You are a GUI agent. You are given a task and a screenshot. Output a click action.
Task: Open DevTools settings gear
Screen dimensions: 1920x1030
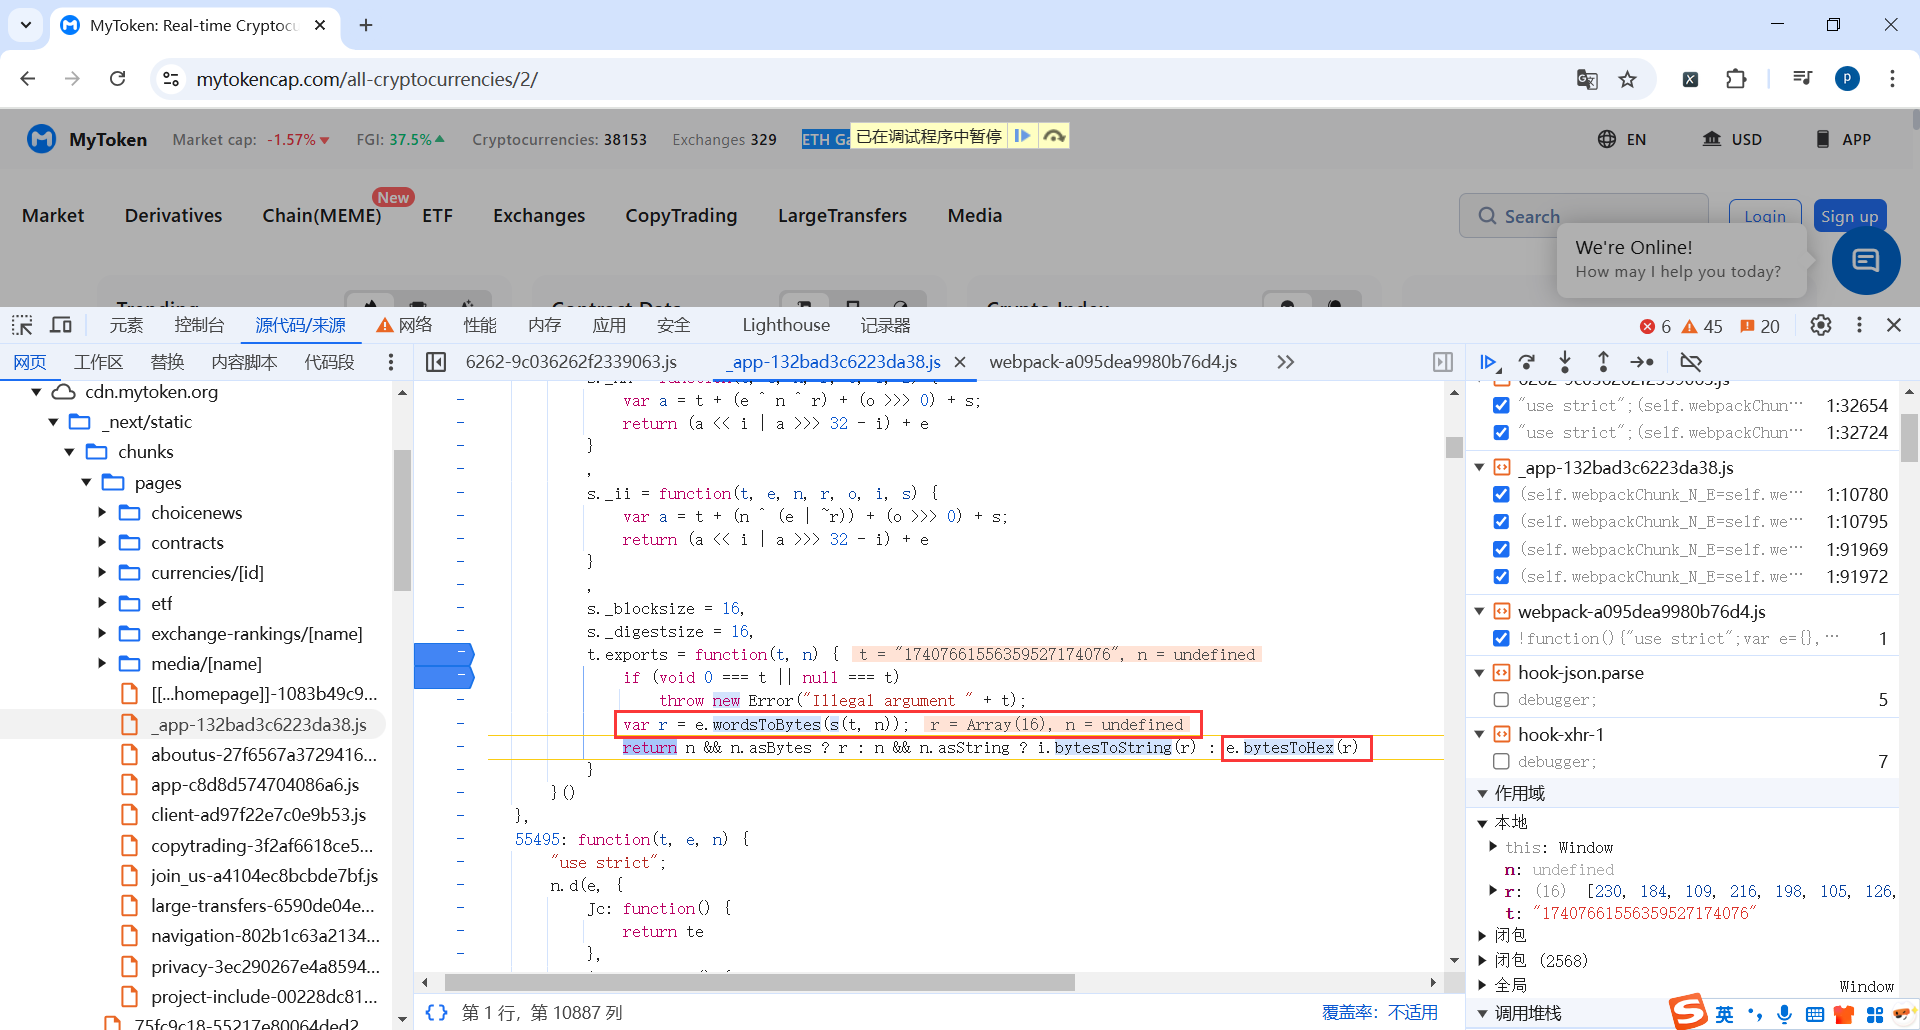1821,325
